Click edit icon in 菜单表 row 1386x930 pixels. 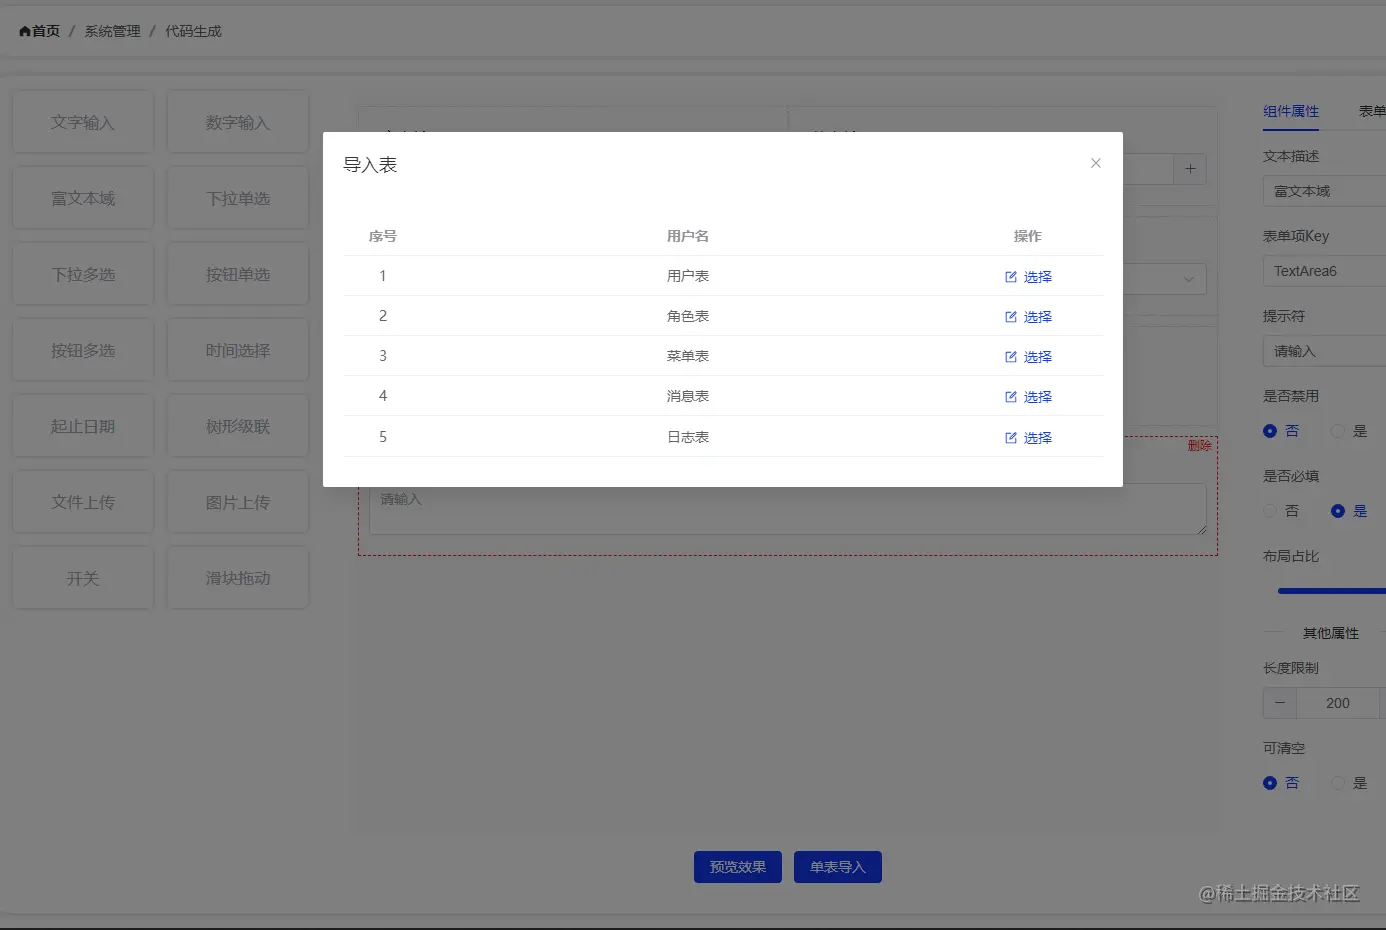pos(1011,357)
